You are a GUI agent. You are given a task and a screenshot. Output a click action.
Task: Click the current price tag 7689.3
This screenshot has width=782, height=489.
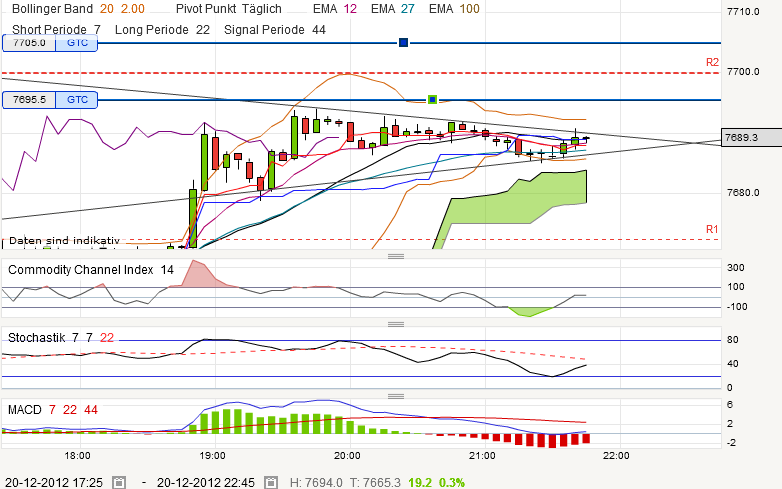pyautogui.click(x=752, y=137)
